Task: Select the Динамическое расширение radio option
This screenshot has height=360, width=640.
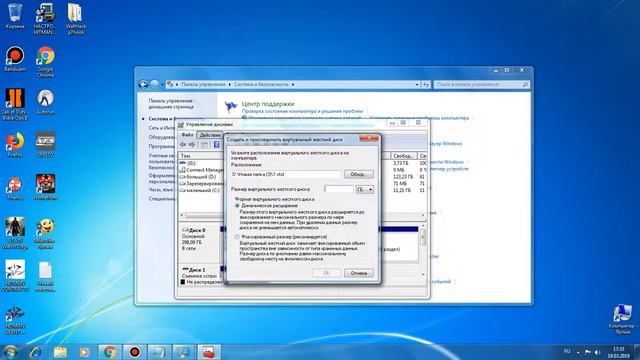Action: 237,206
